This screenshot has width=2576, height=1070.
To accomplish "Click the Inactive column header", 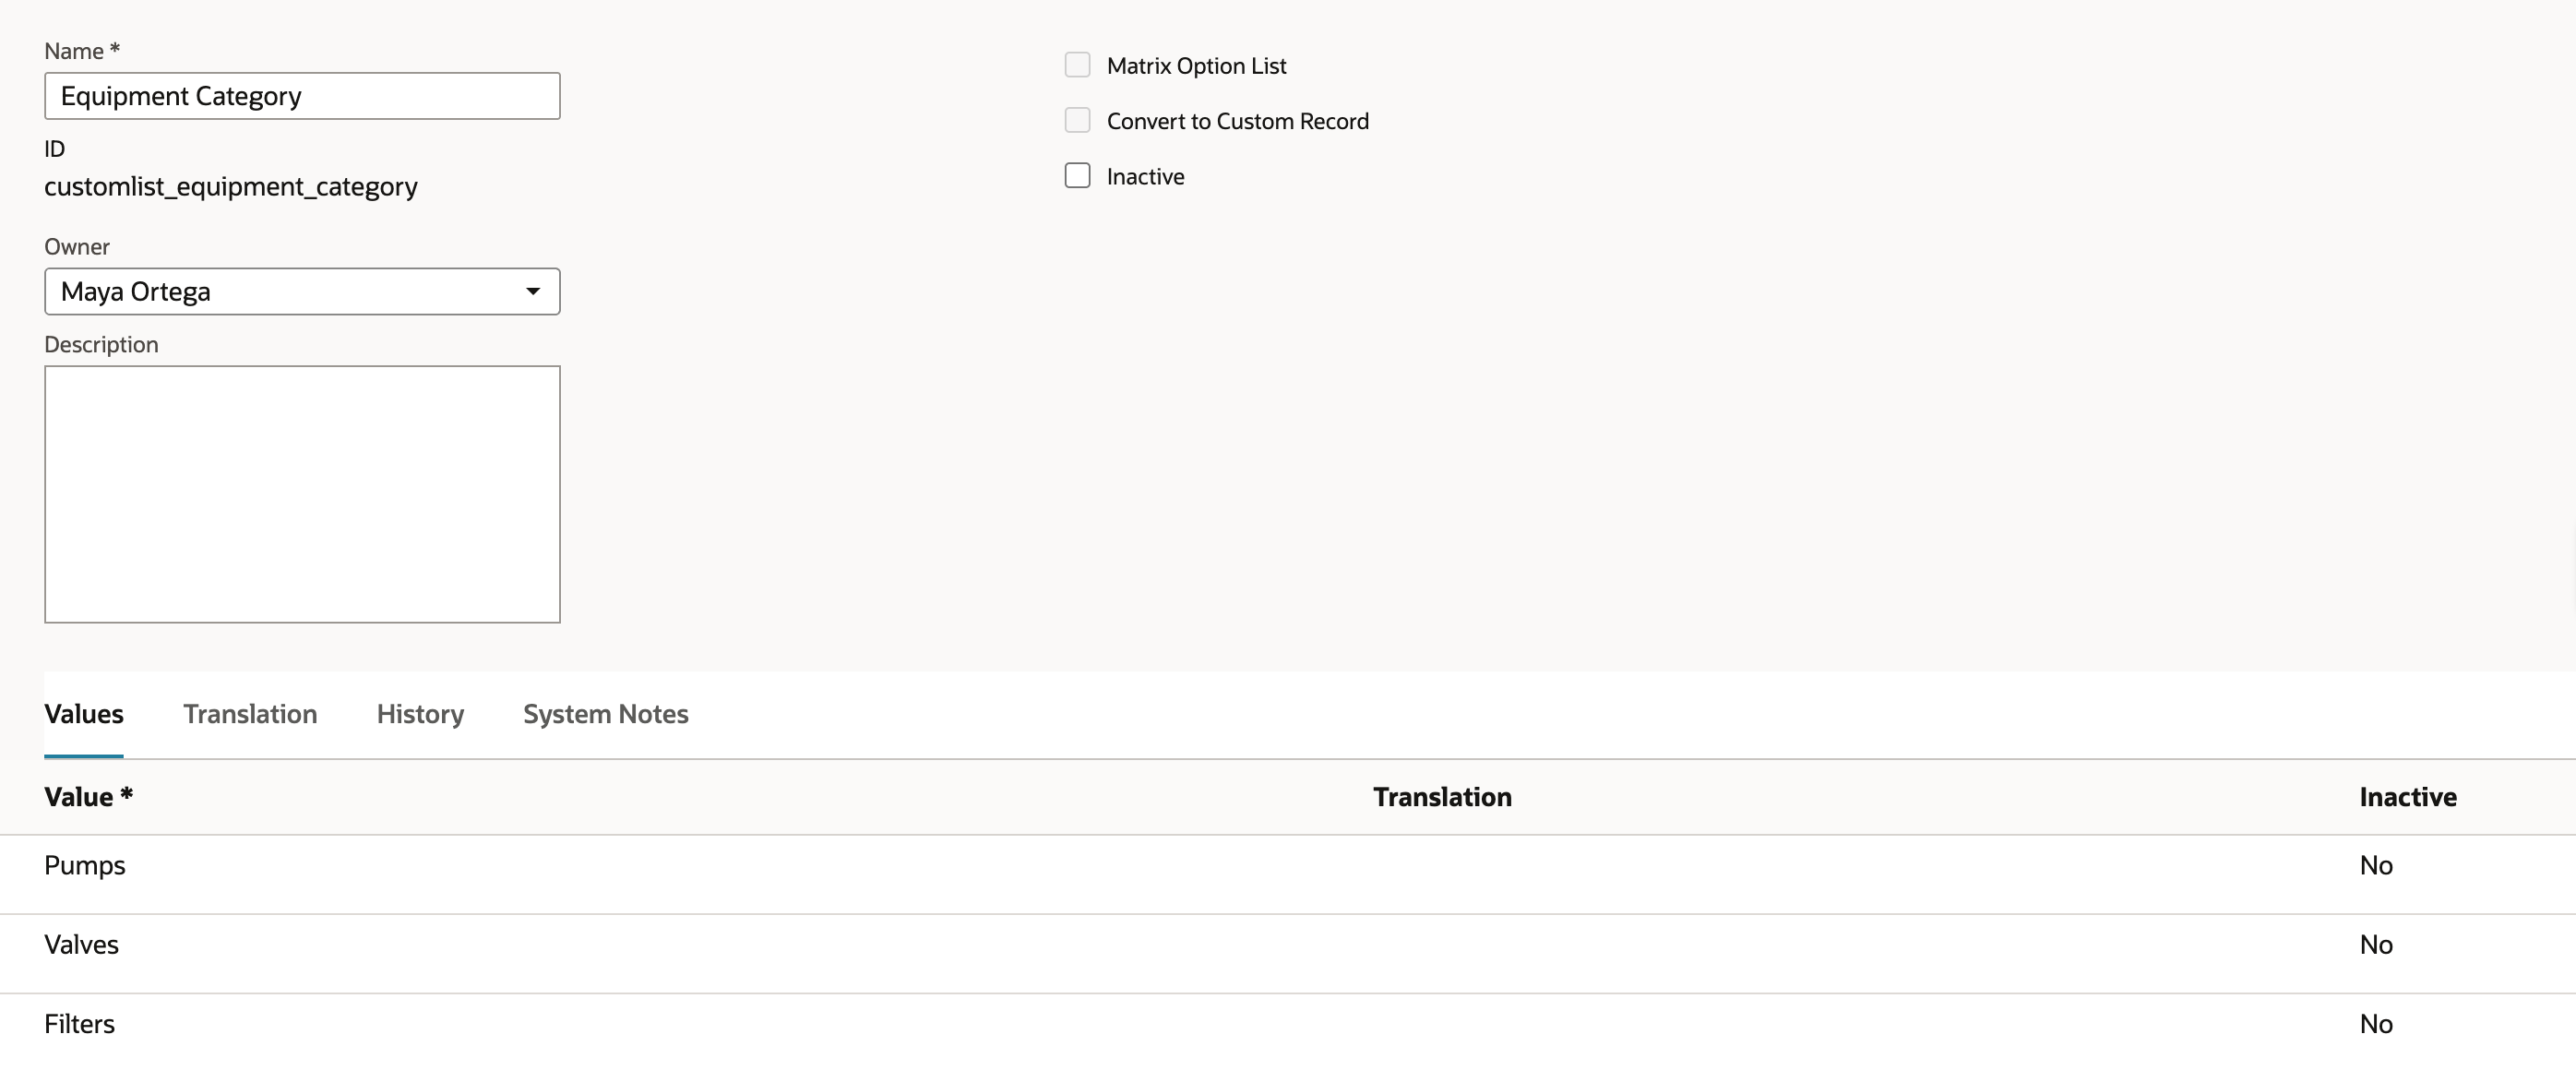I will pyautogui.click(x=2408, y=797).
